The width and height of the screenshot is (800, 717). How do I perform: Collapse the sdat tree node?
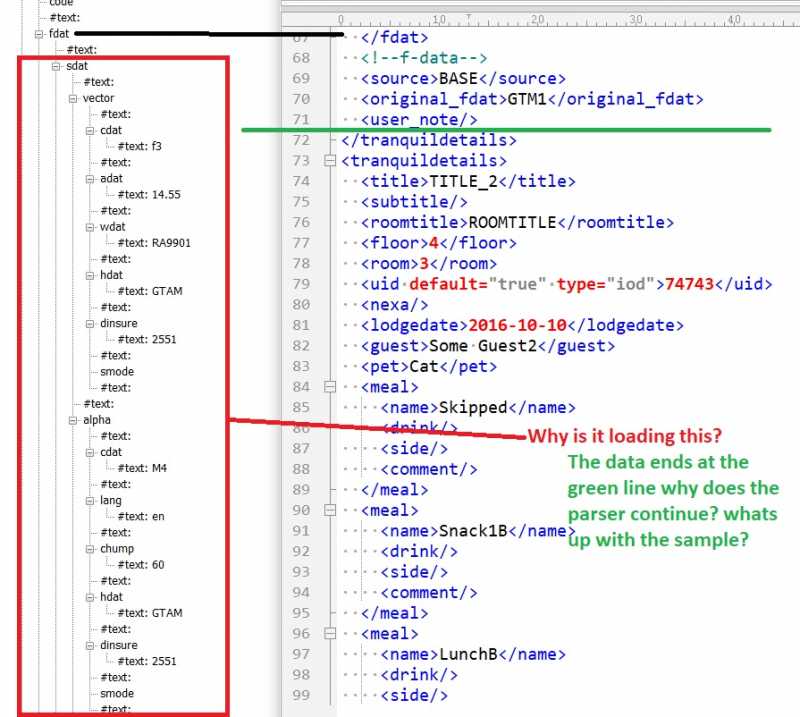[57, 66]
